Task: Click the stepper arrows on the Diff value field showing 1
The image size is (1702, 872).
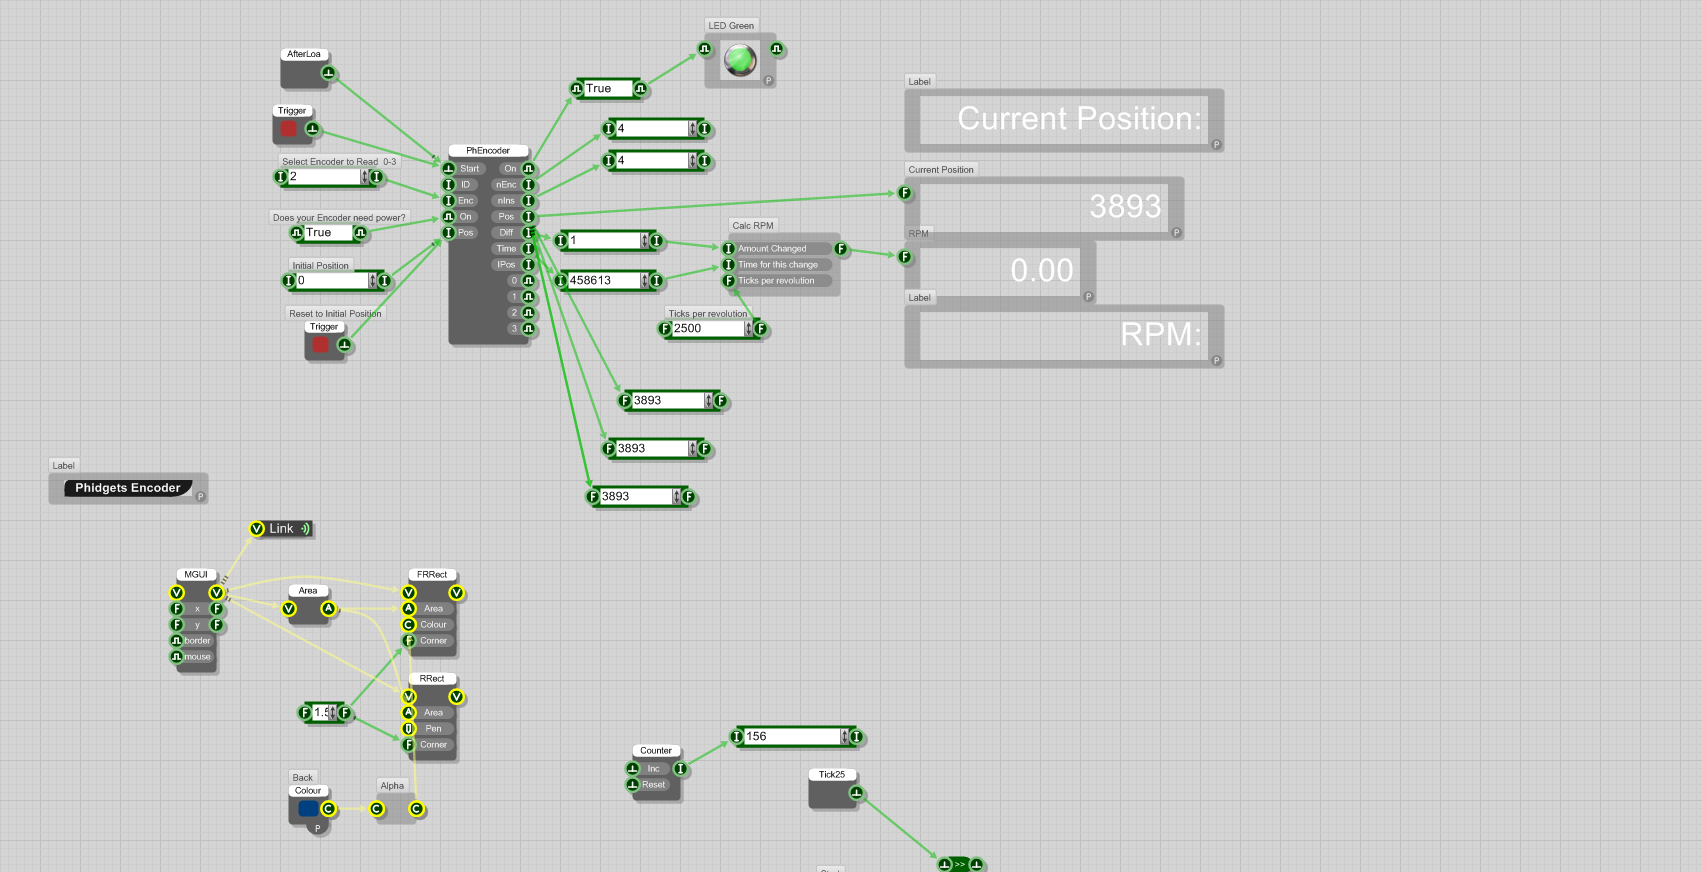Action: tap(644, 241)
